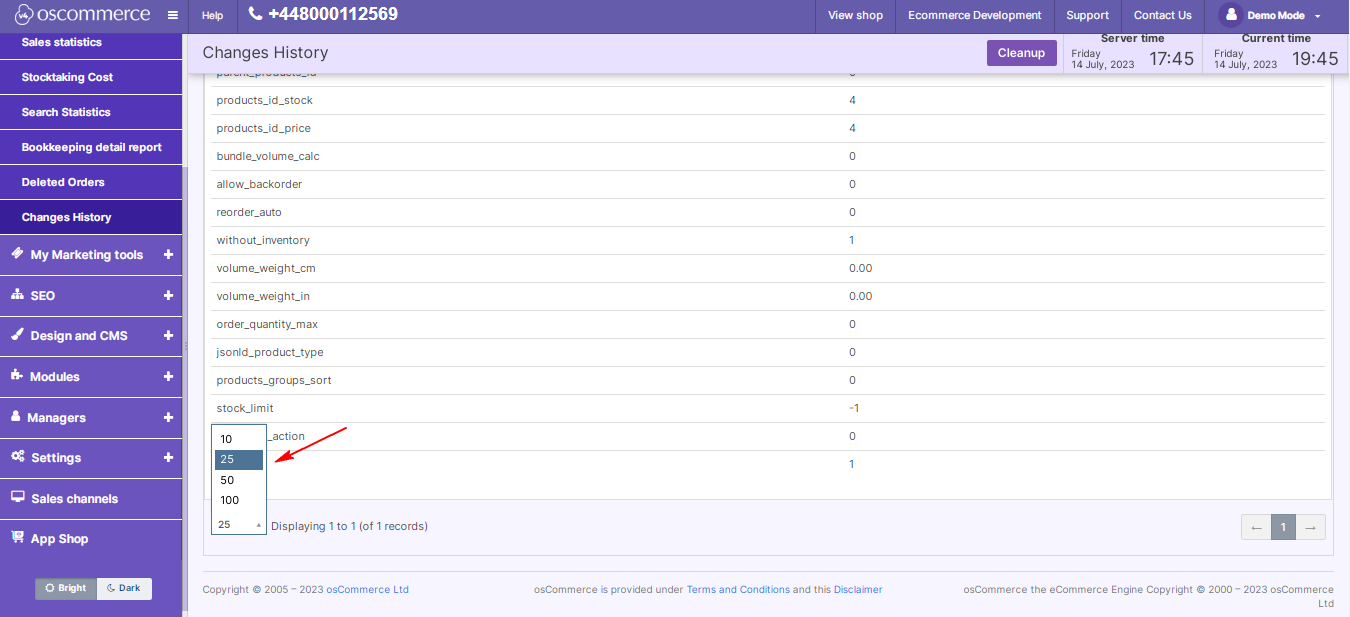Click the Changes History page title

[x=265, y=52]
